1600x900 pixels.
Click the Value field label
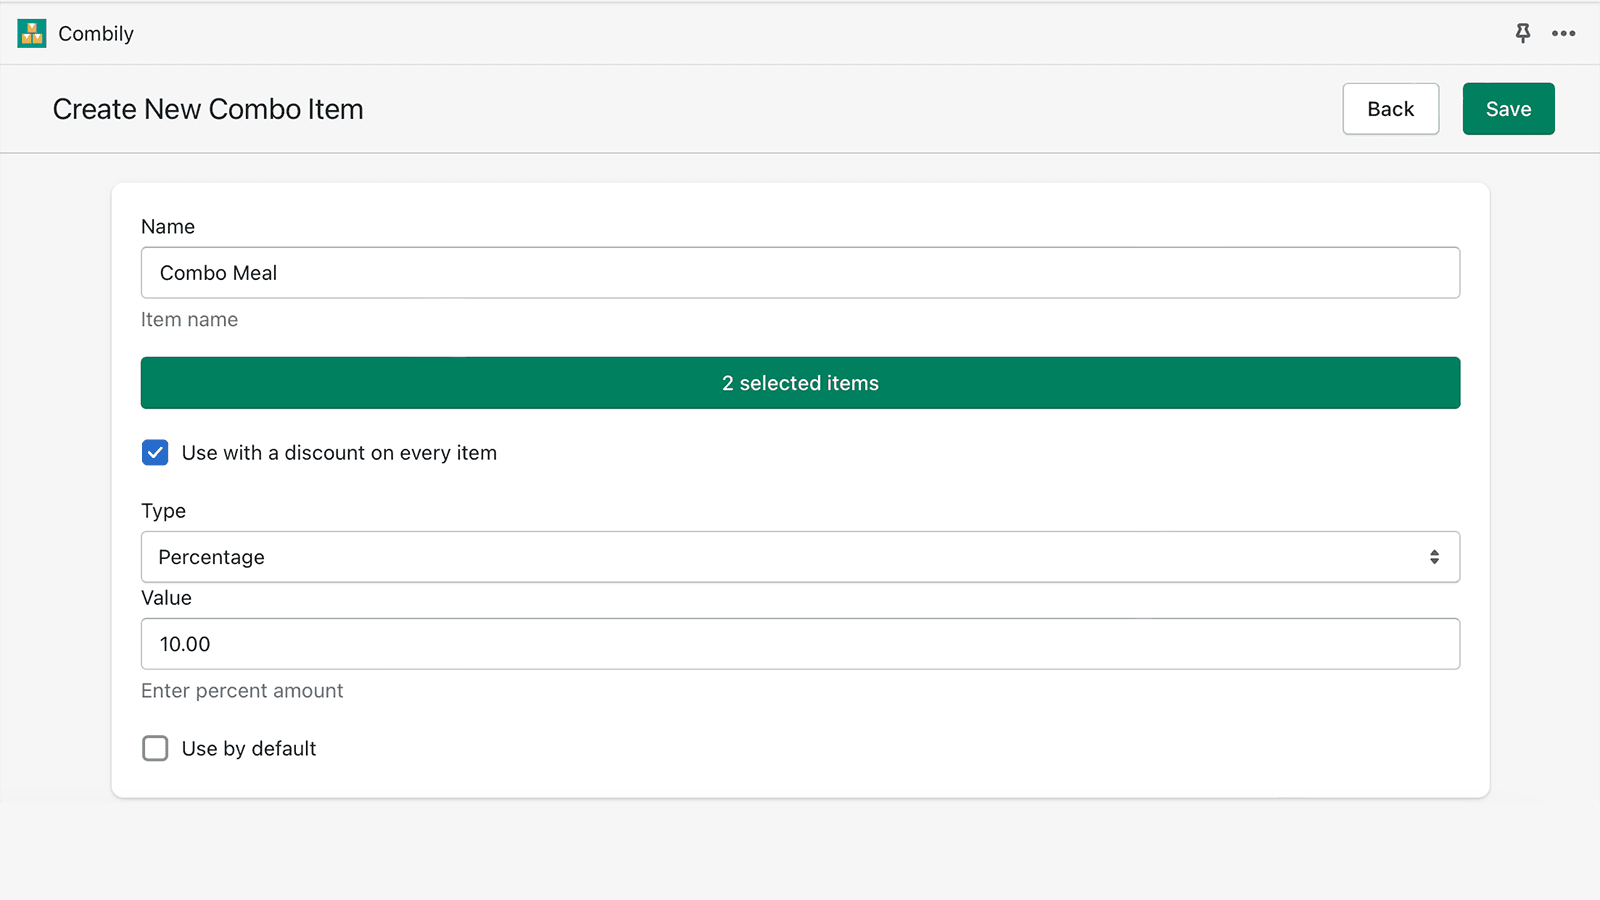coord(166,598)
